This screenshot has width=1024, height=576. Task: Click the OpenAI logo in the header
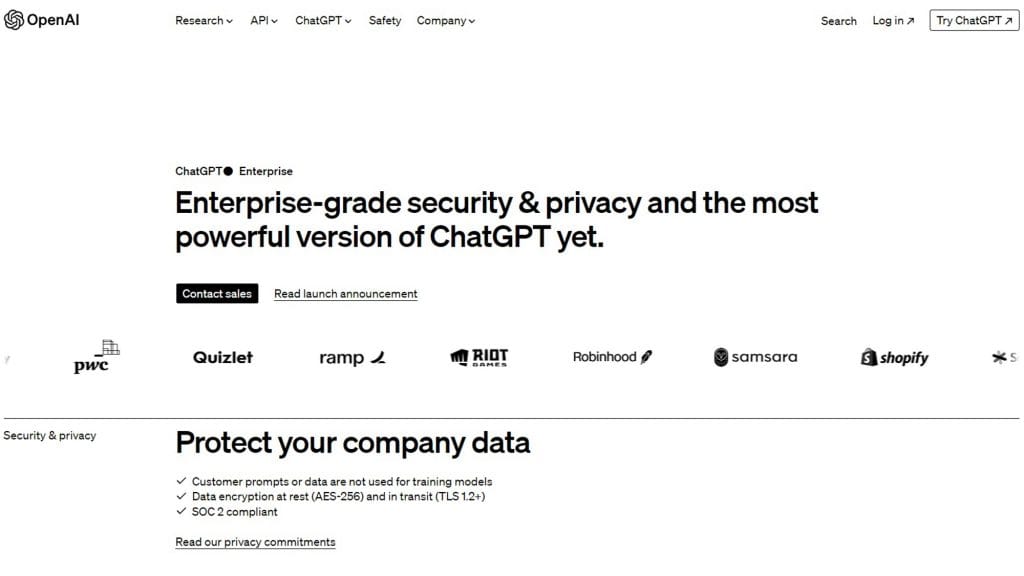tap(42, 20)
